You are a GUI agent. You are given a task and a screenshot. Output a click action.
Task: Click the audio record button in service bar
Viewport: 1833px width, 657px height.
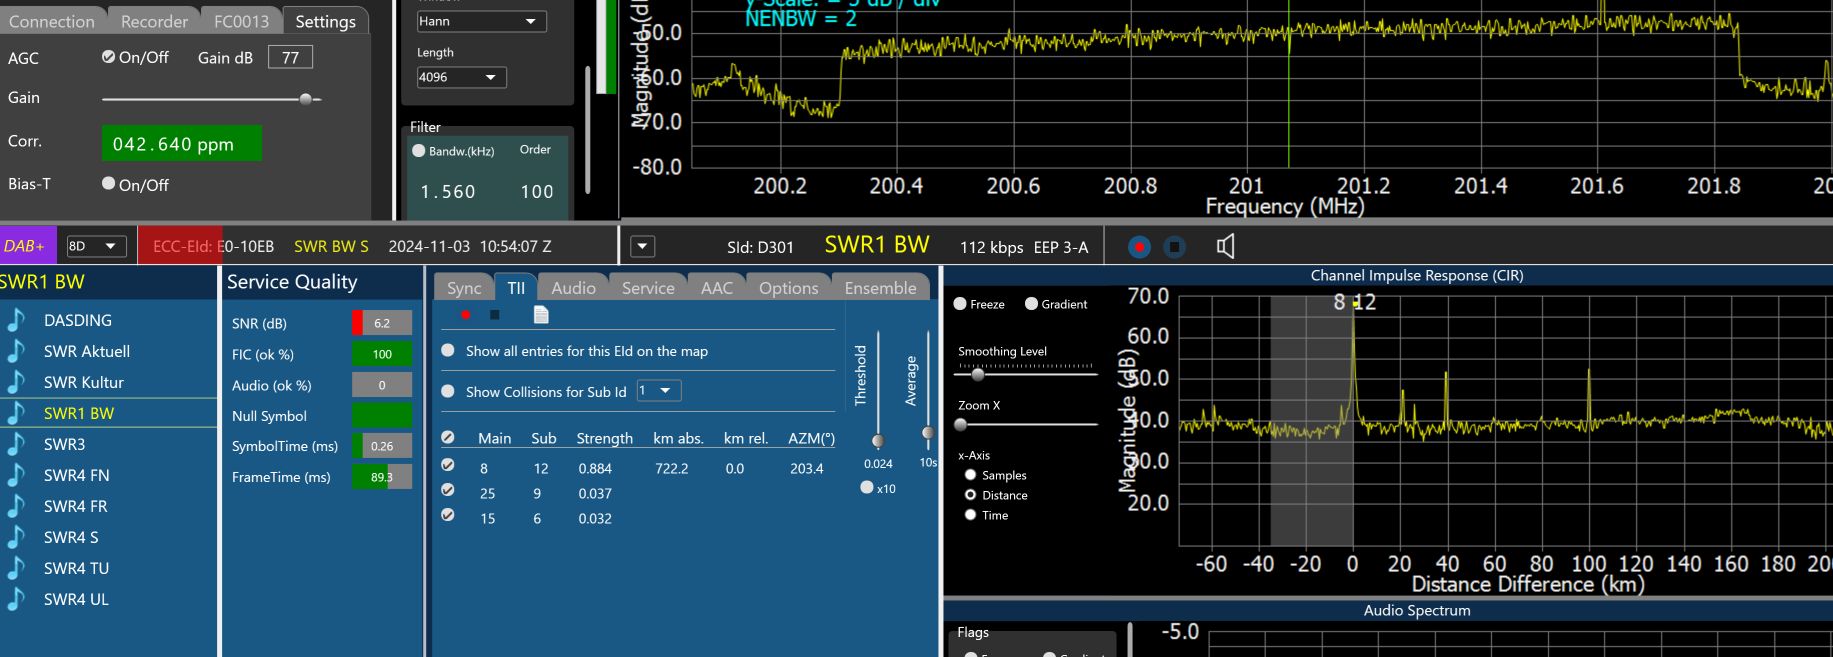1139,247
